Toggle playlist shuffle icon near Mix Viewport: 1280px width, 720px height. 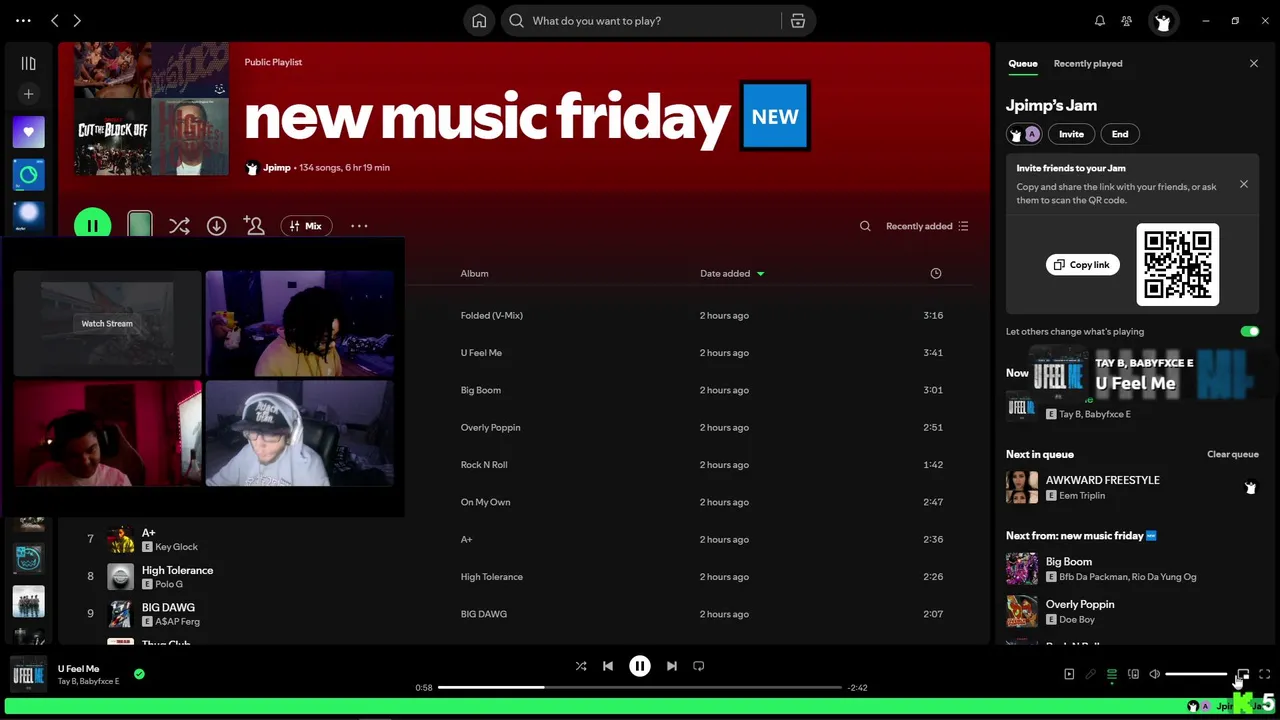pos(179,226)
